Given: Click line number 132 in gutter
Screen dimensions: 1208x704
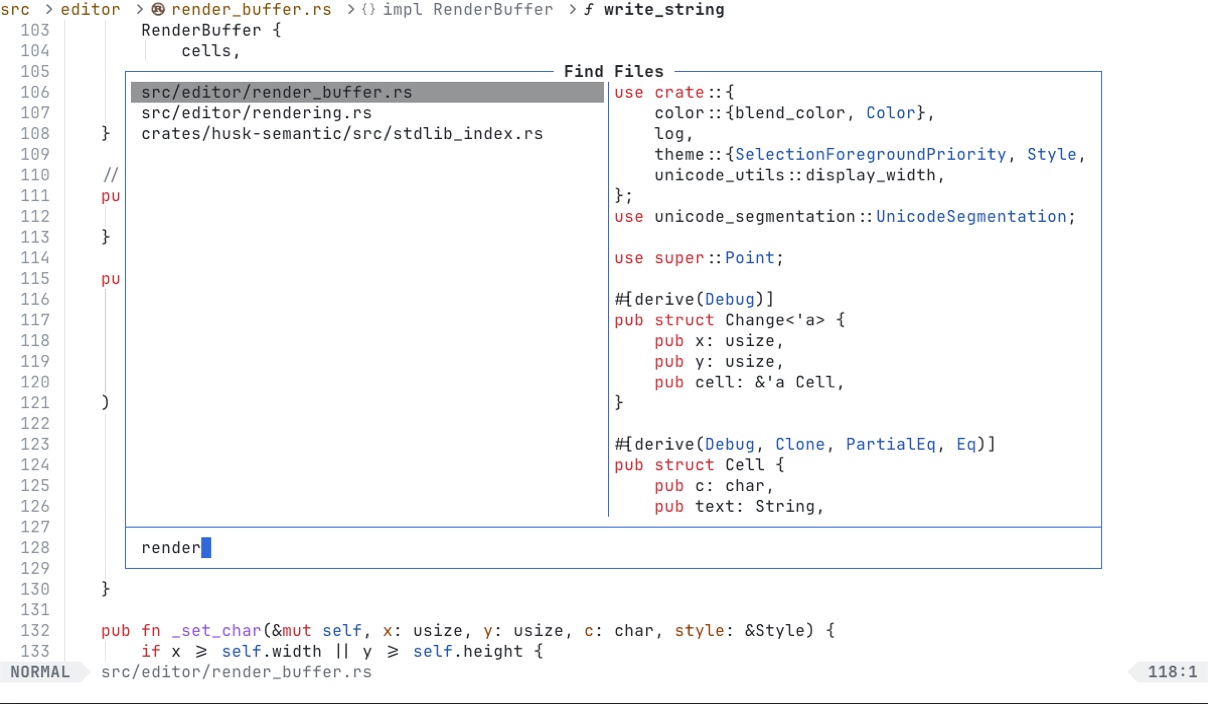Looking at the screenshot, I should click(35, 631).
